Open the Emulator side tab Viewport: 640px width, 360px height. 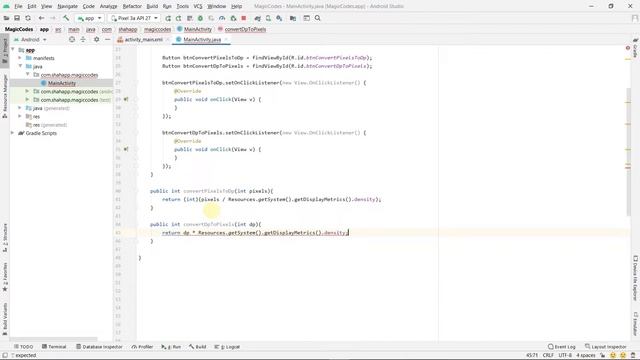636,323
